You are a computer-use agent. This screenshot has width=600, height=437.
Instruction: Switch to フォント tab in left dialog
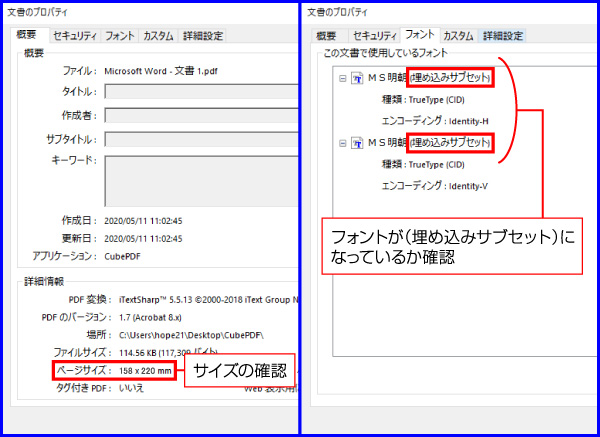pyautogui.click(x=120, y=35)
